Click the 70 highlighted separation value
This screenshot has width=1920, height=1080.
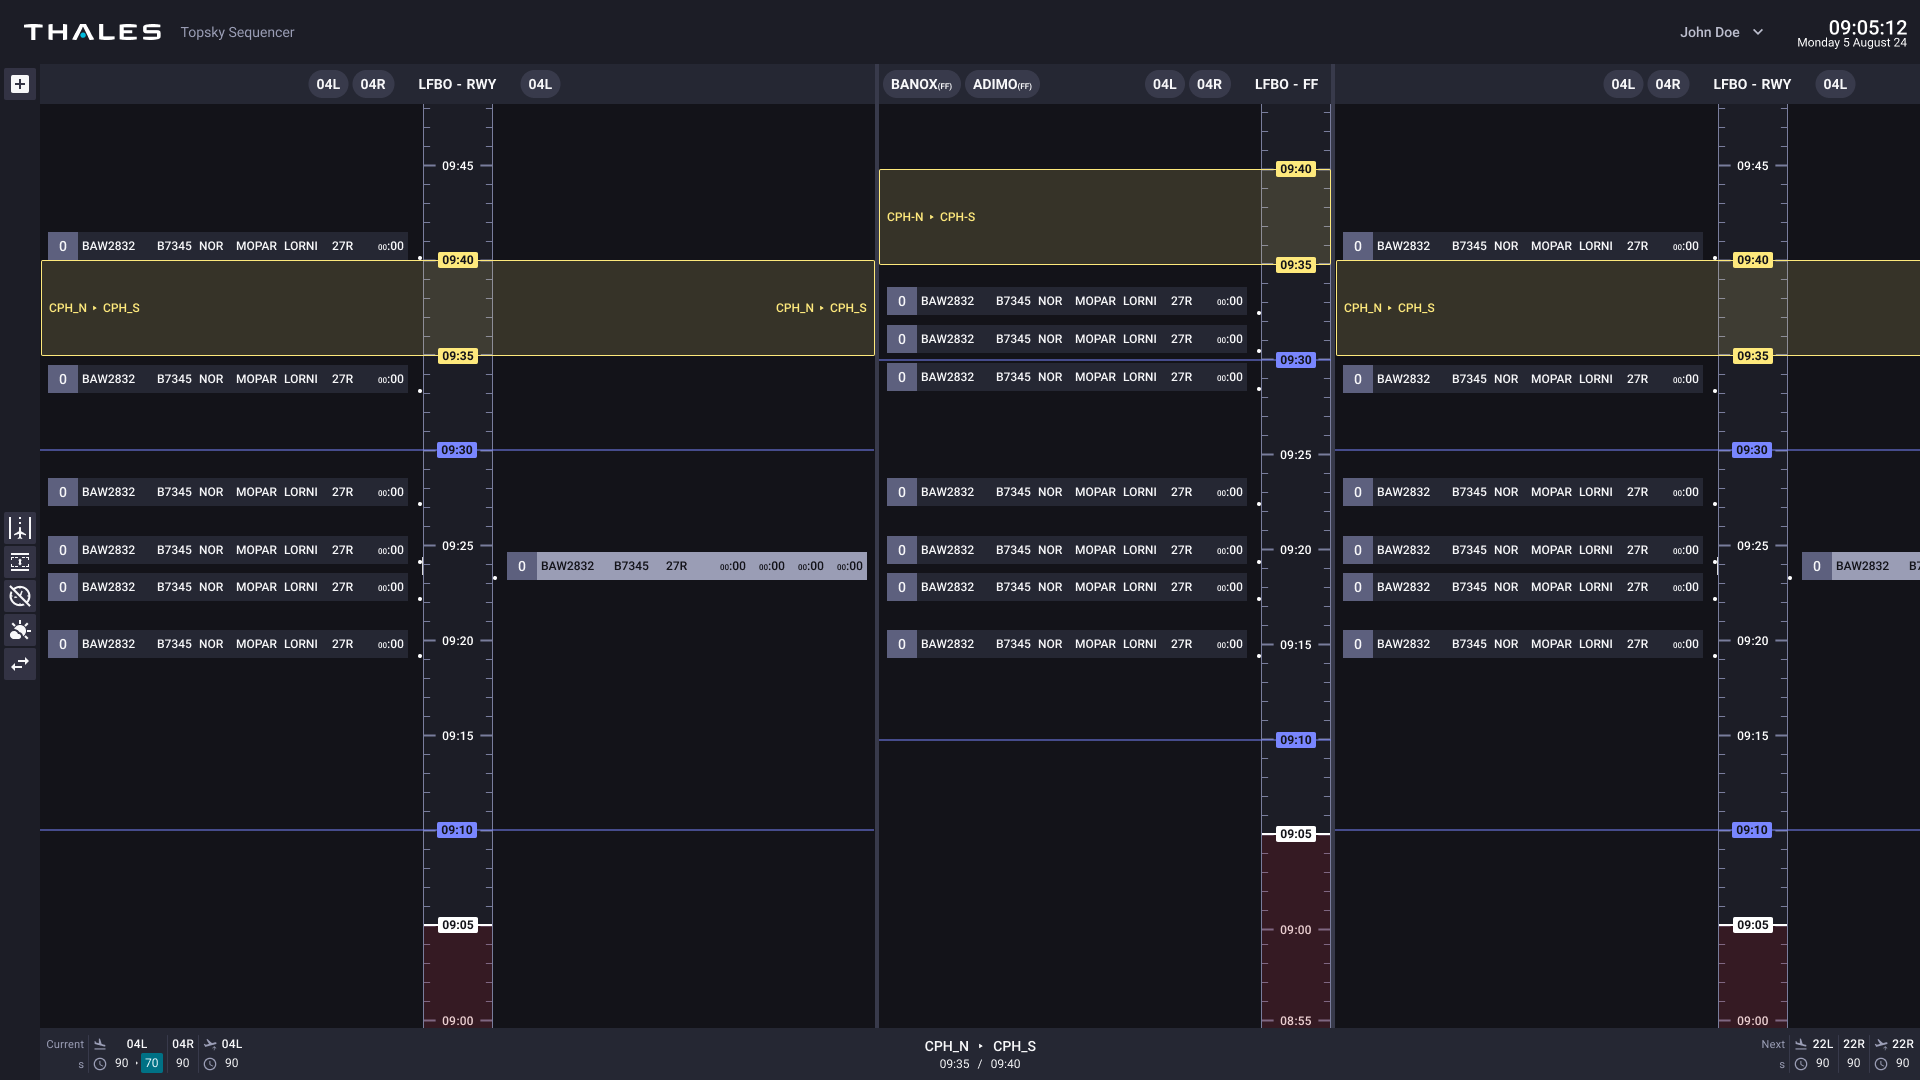point(151,1064)
